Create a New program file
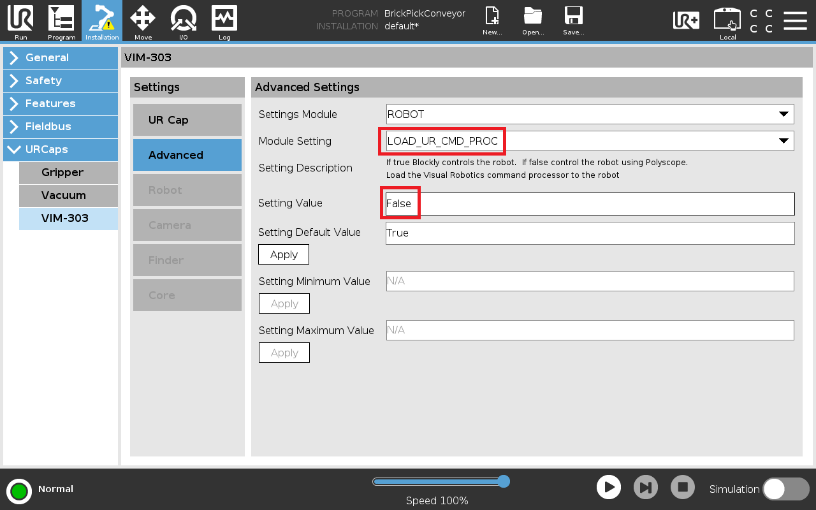This screenshot has height=510, width=816. [x=492, y=21]
